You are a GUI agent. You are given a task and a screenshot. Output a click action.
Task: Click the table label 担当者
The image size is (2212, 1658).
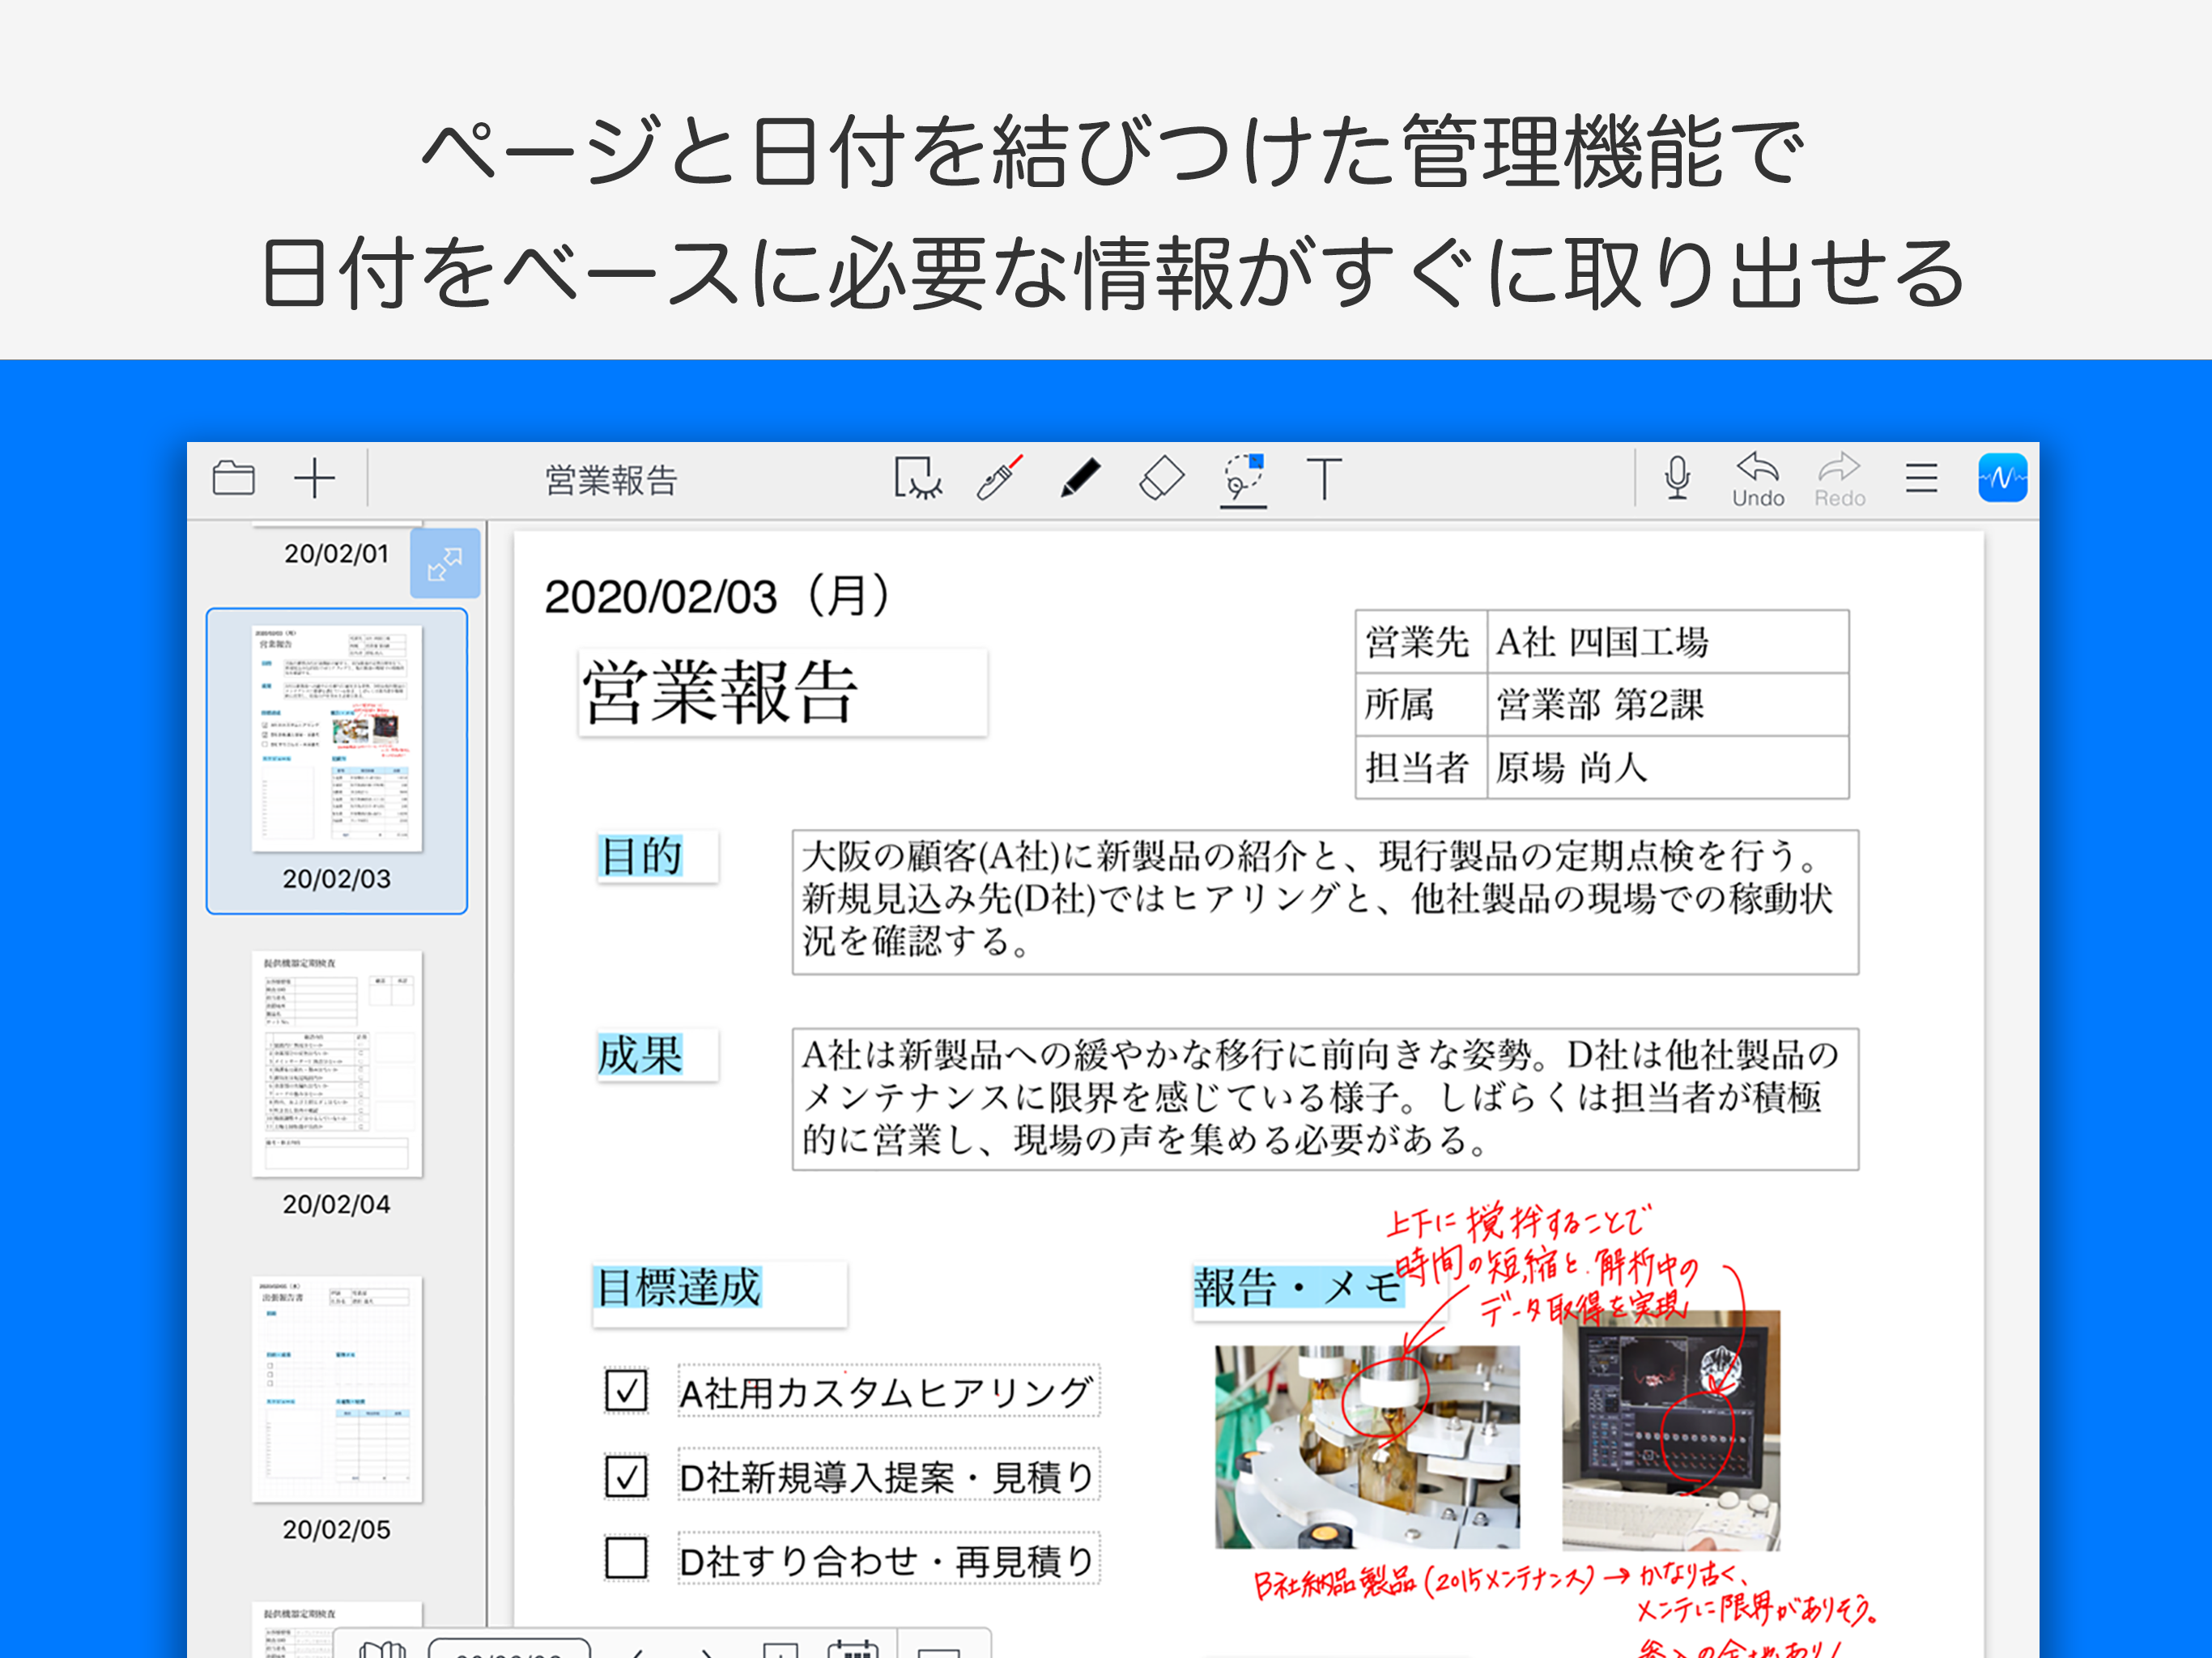pos(1421,768)
